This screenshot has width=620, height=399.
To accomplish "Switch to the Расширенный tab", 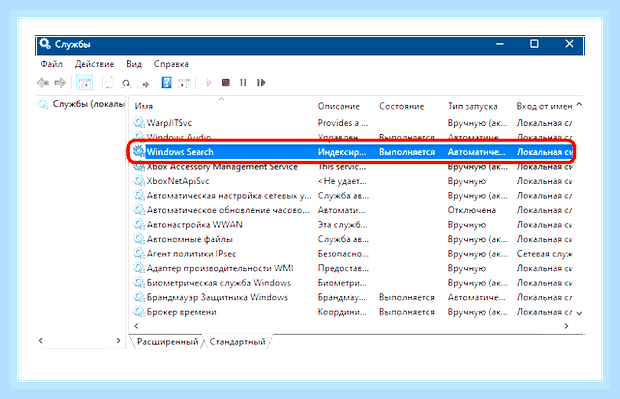I will click(167, 342).
